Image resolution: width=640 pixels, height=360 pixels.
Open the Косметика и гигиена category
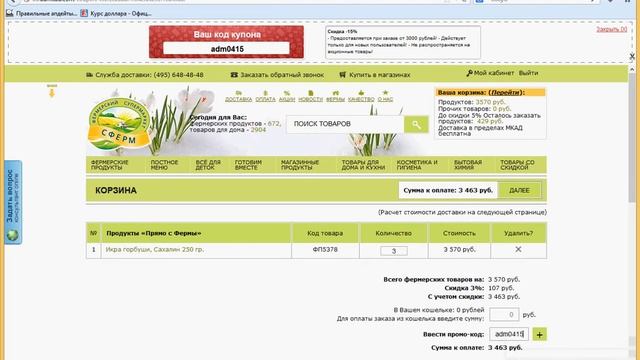(x=417, y=165)
